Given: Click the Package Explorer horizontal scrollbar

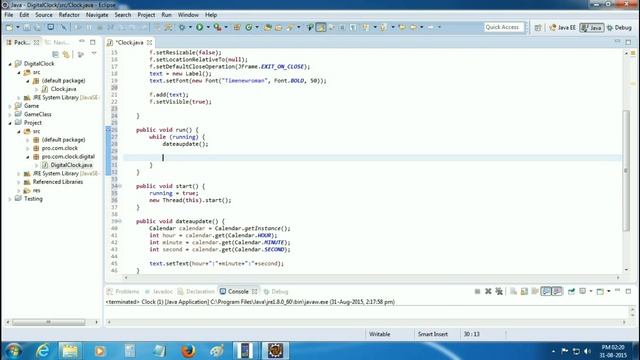Looking at the screenshot, I should [x=49, y=322].
